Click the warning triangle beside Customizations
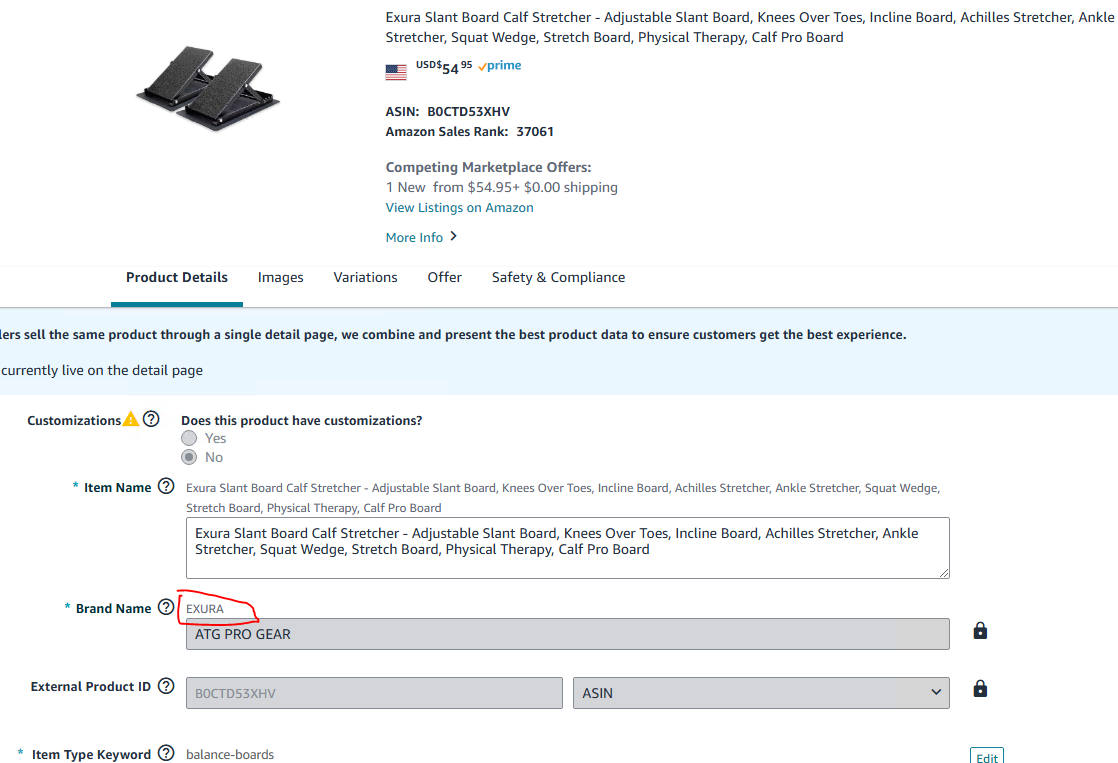Viewport: 1118px width, 763px height. click(130, 420)
